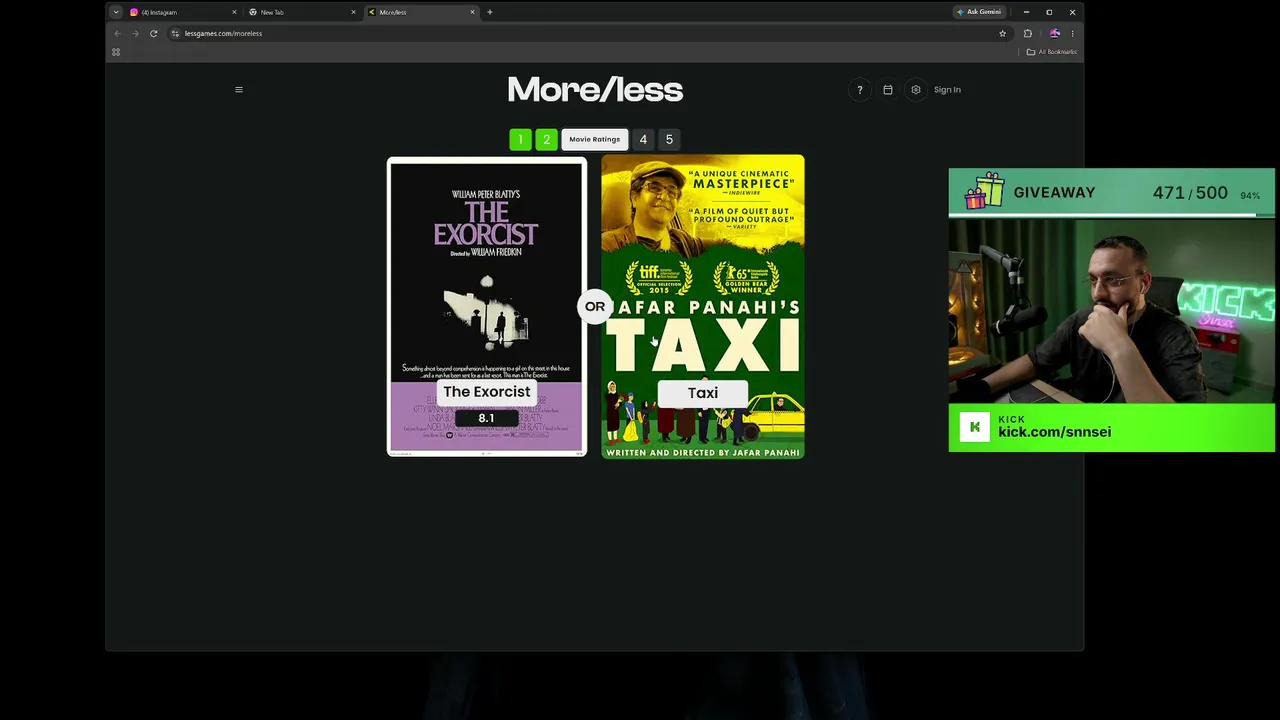Click the More/less logo title
This screenshot has height=720, width=1280.
[x=595, y=90]
